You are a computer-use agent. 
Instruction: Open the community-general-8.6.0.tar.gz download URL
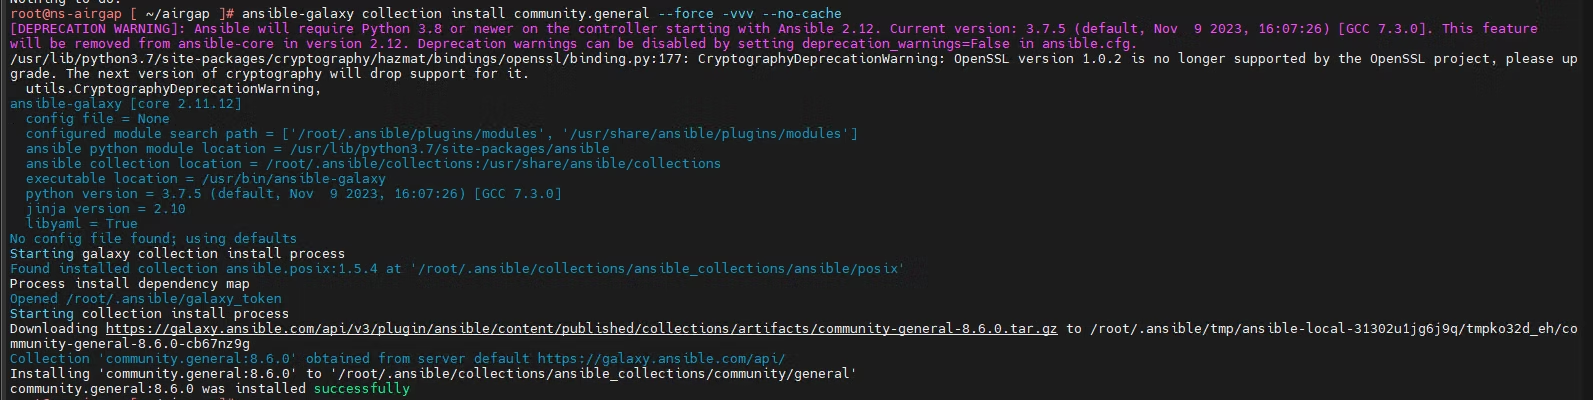click(581, 329)
